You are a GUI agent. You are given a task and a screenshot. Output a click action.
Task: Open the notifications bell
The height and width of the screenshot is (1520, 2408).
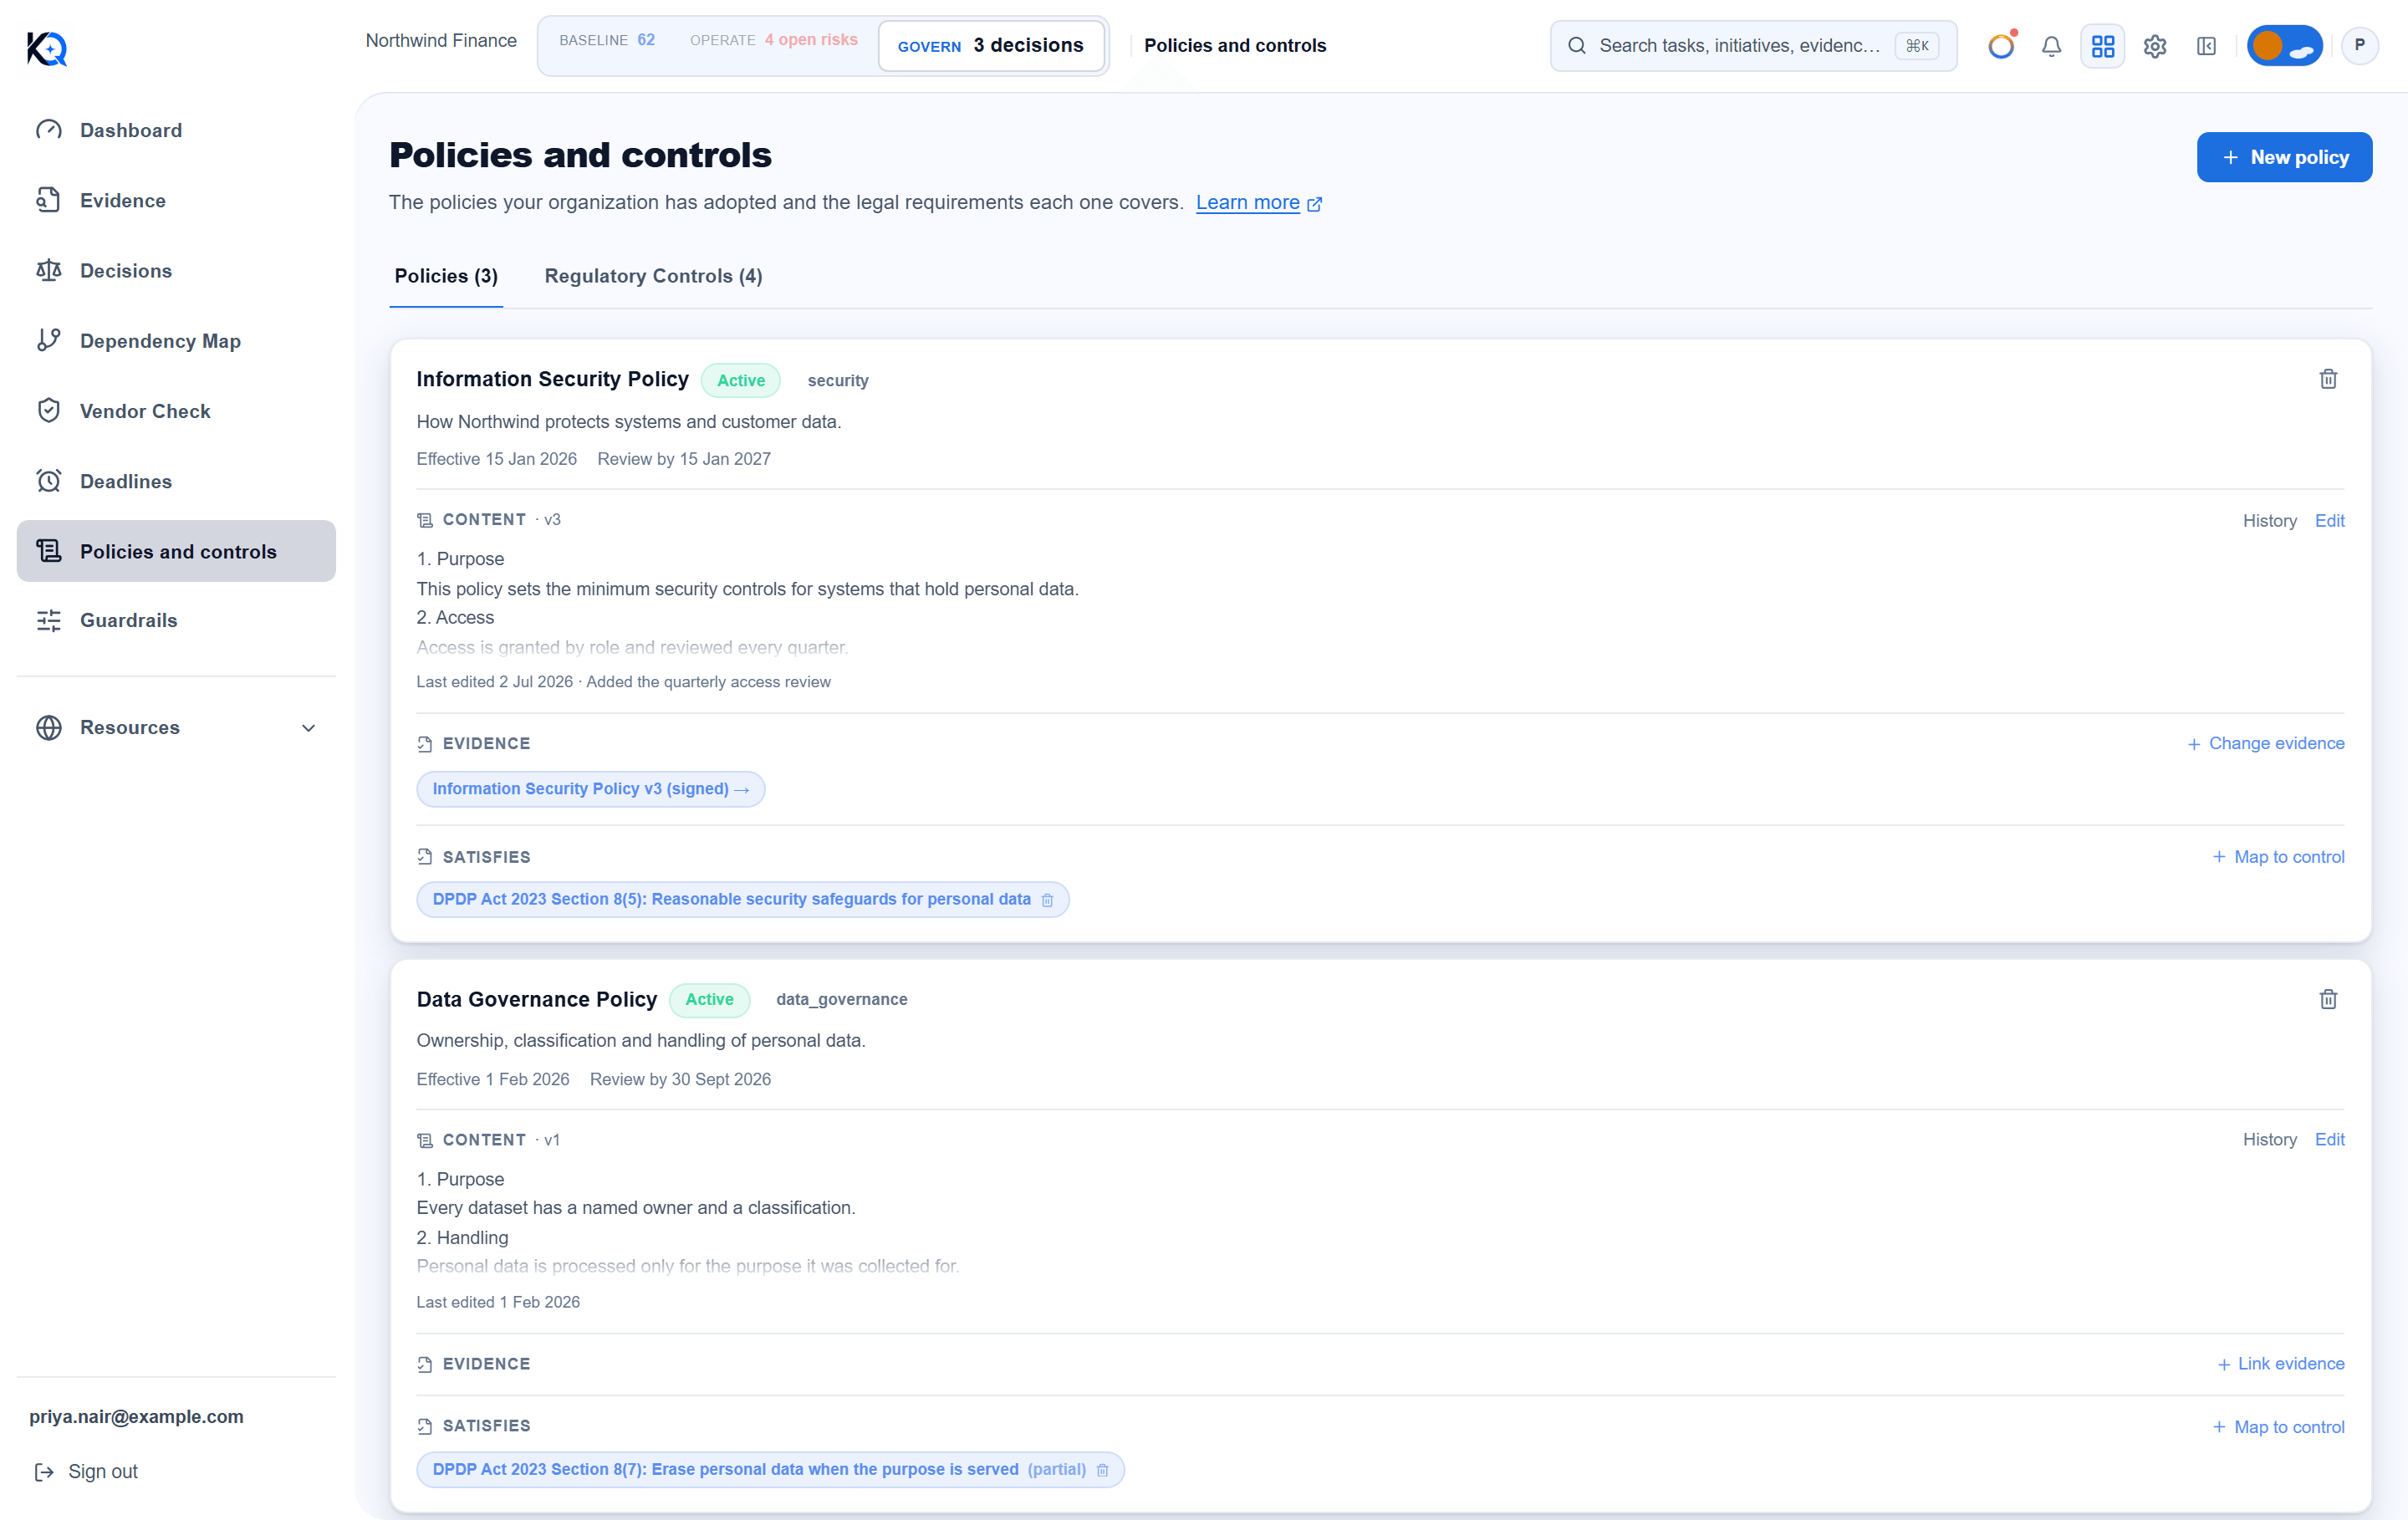tap(2051, 46)
